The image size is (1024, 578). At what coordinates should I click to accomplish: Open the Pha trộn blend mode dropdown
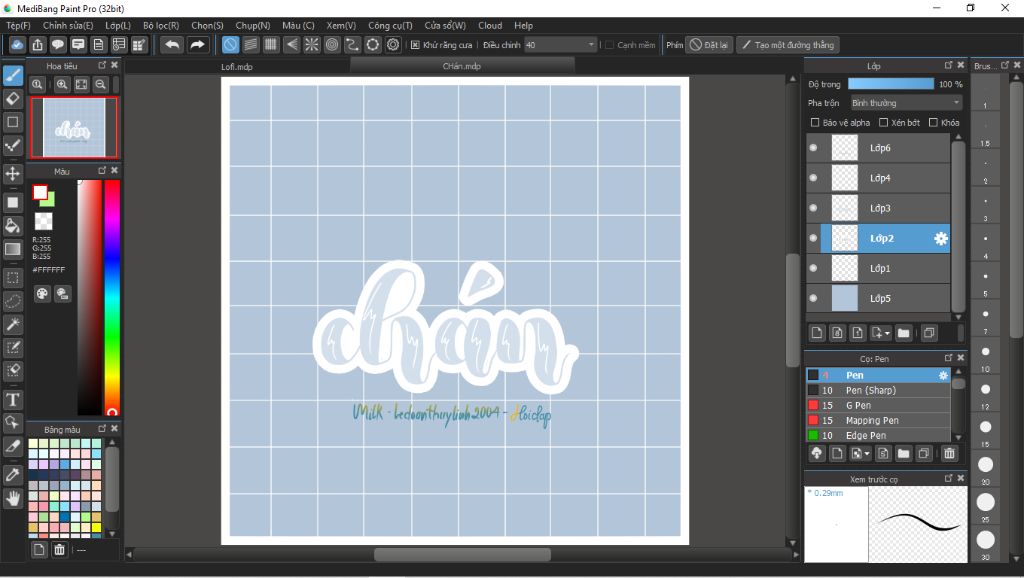click(x=906, y=103)
